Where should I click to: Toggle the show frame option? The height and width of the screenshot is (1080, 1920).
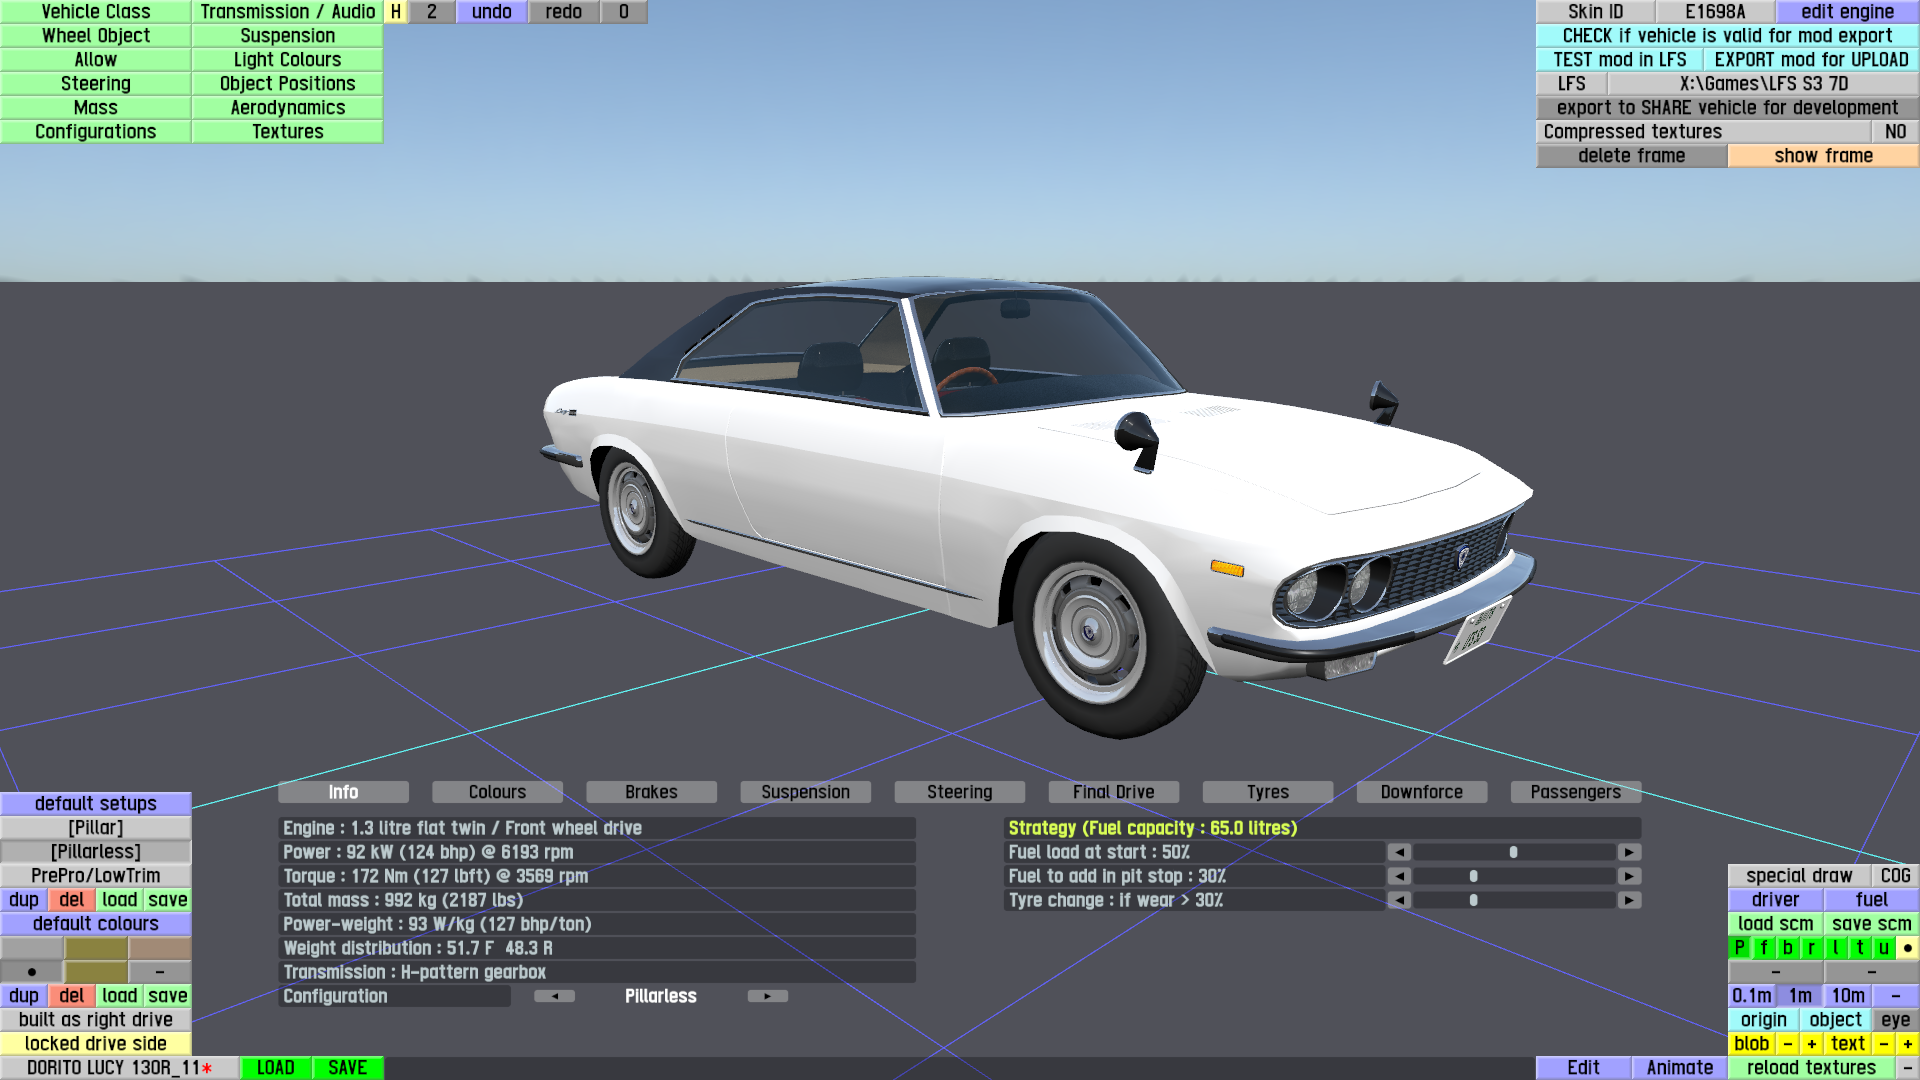(1822, 156)
